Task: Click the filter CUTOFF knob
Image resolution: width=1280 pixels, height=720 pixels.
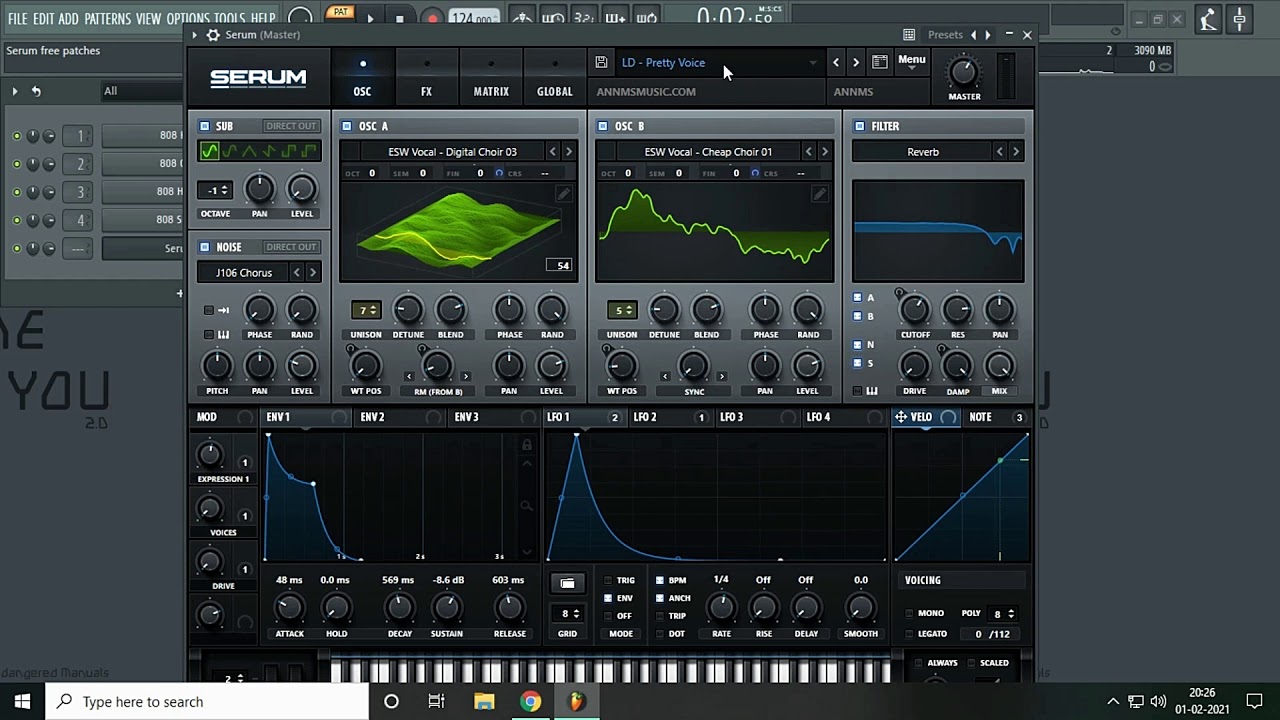Action: [x=914, y=310]
